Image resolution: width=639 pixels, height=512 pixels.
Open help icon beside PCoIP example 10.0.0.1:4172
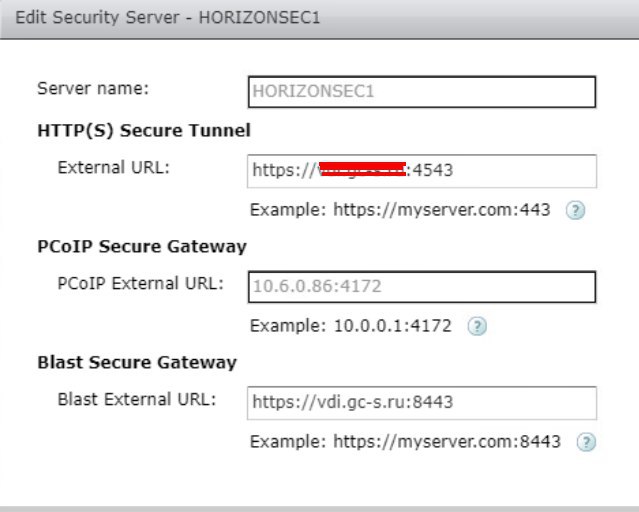[x=477, y=326]
